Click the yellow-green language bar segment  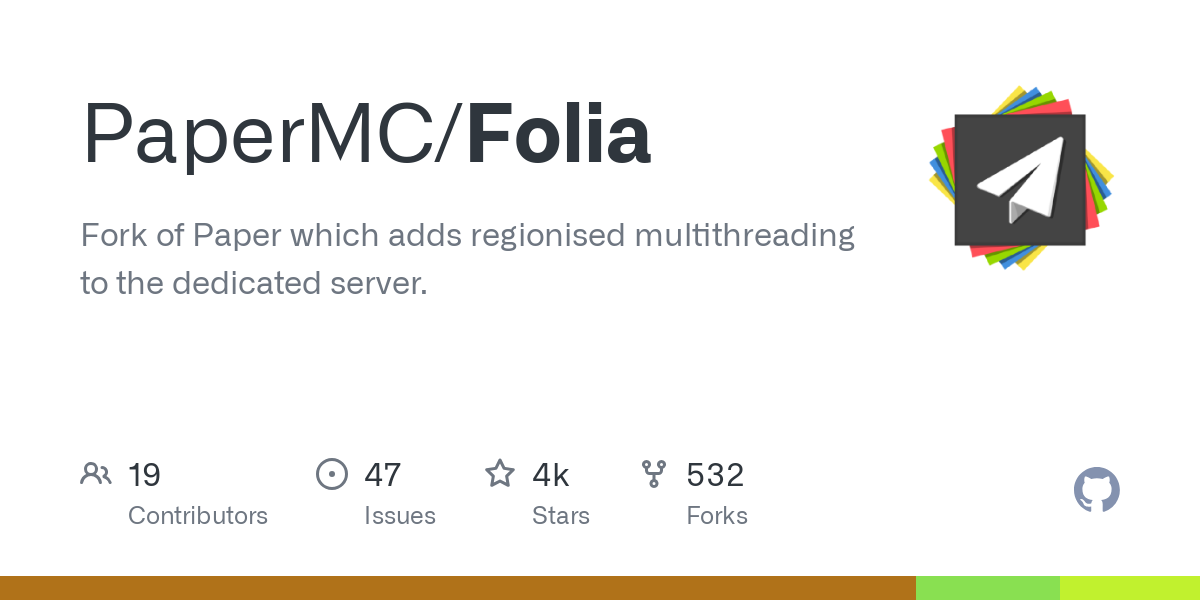pyautogui.click(x=1130, y=588)
